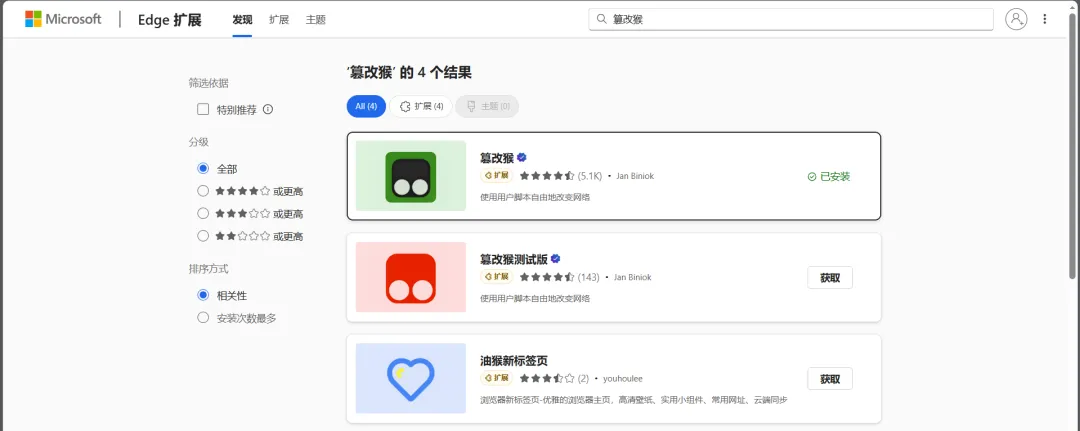The height and width of the screenshot is (431, 1080).
Task: Open the 油猴新标签页 title link
Action: [x=514, y=360]
